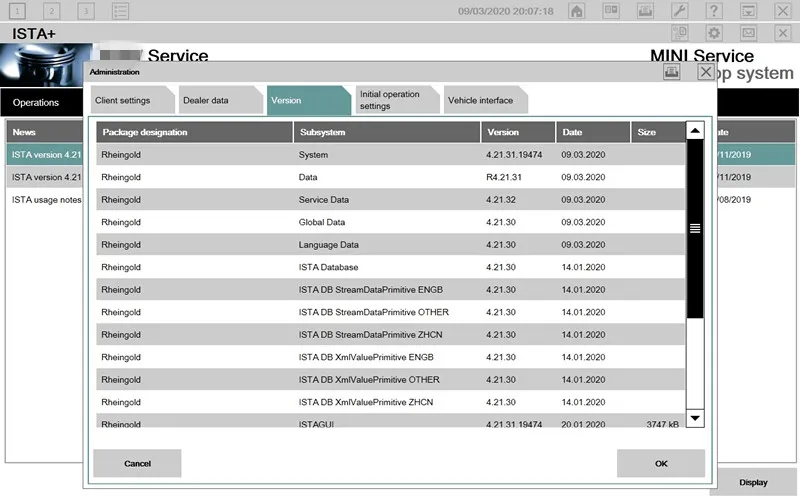Image resolution: width=800 pixels, height=500 pixels.
Task: Select the ISTA Database row
Action: tap(391, 267)
